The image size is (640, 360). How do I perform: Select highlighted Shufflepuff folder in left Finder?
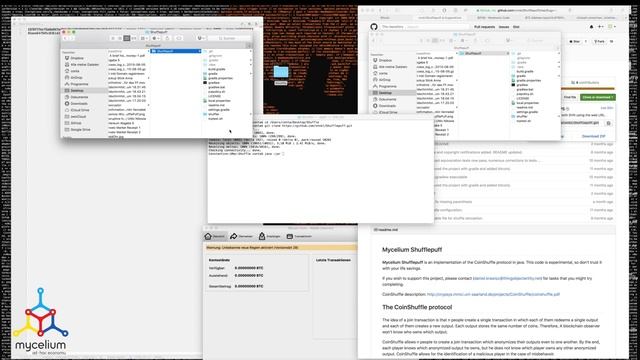tap(176, 51)
